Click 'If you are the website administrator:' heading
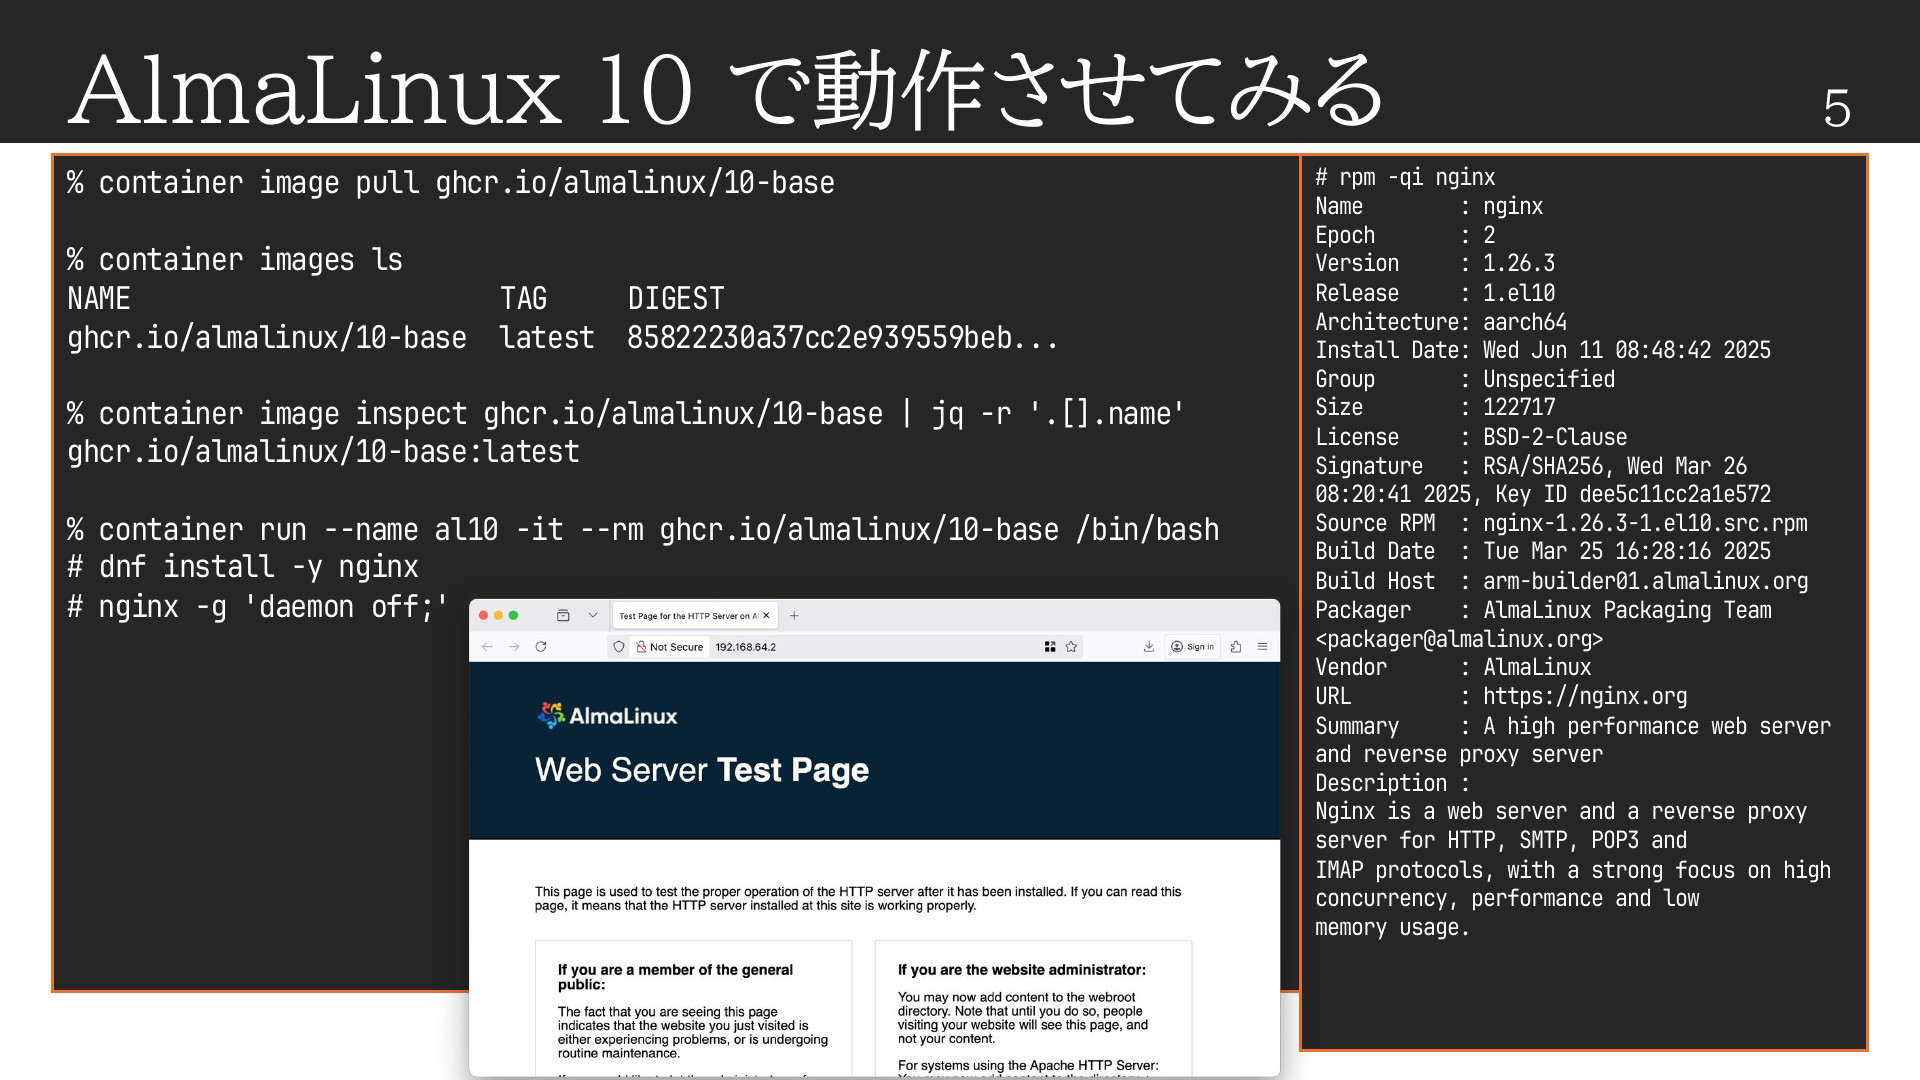The height and width of the screenshot is (1080, 1920). tap(1022, 970)
